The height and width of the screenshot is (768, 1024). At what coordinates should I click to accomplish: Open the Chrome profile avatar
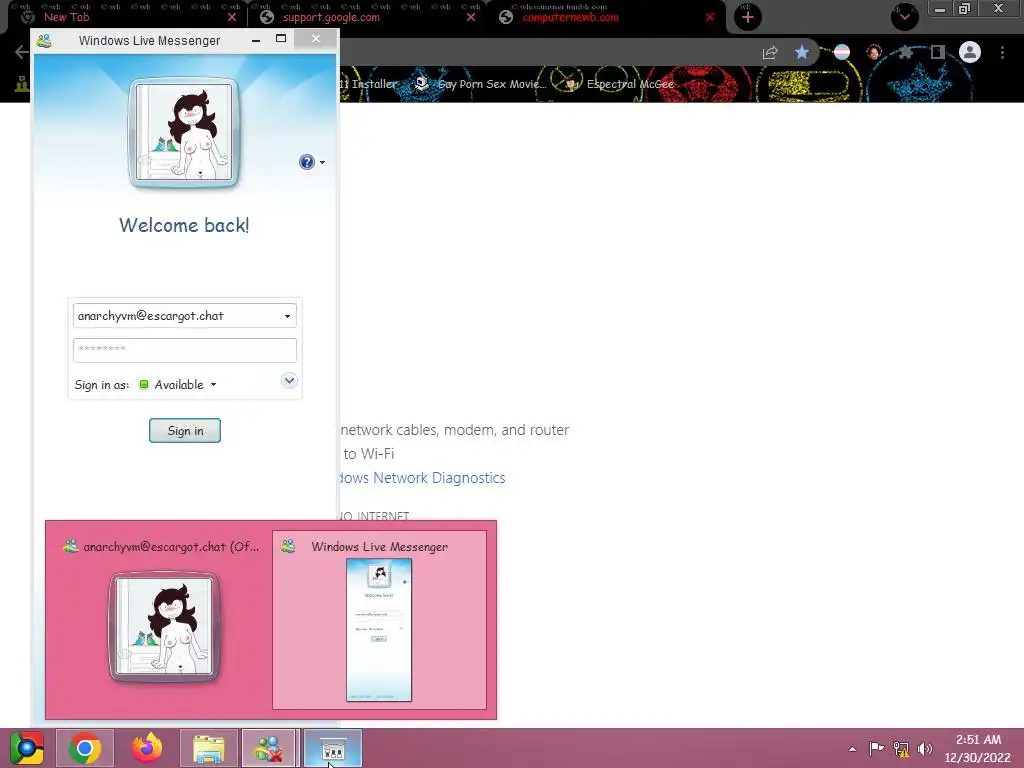pos(970,52)
